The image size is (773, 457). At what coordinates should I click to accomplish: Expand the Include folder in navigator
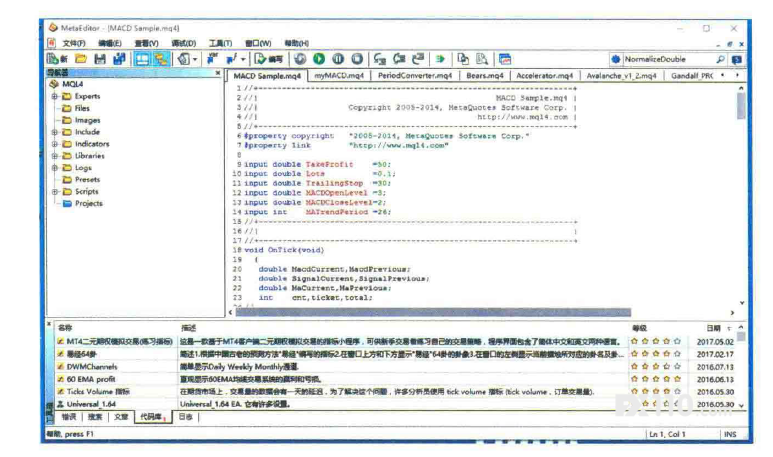coord(55,132)
